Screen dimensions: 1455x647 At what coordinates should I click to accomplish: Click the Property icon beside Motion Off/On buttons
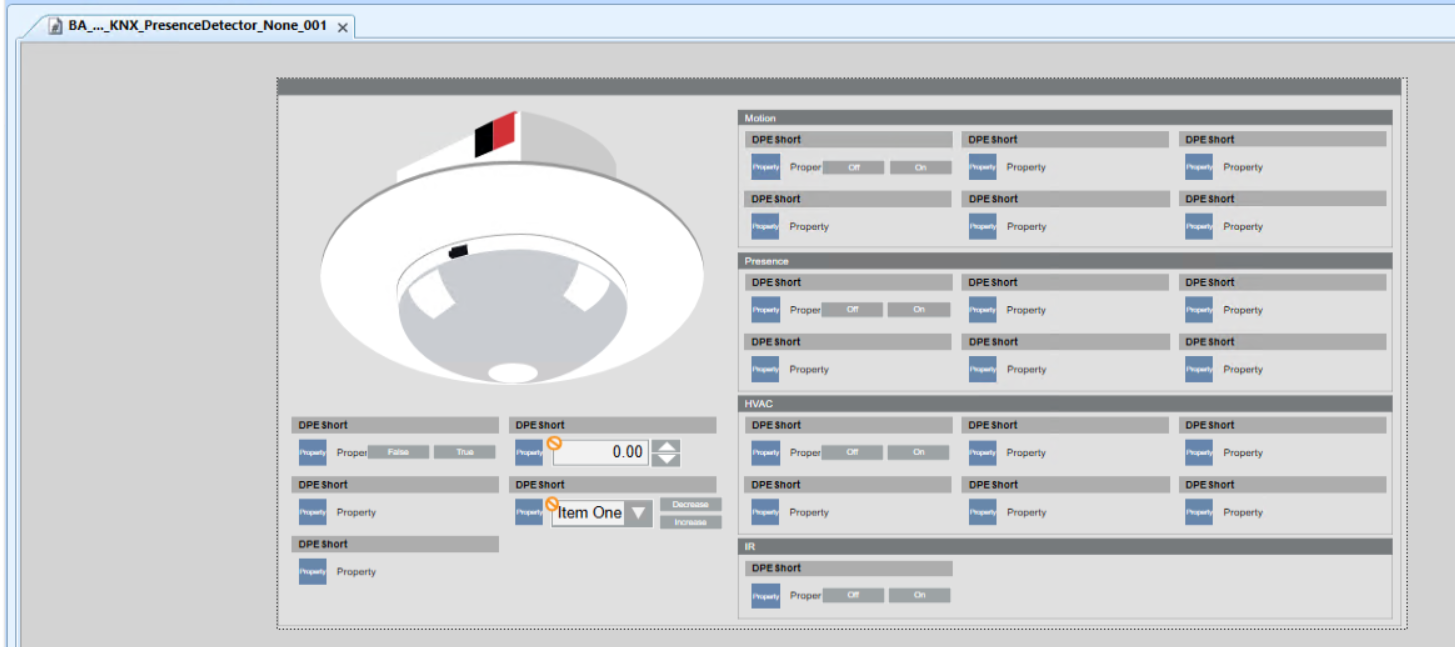tap(765, 168)
